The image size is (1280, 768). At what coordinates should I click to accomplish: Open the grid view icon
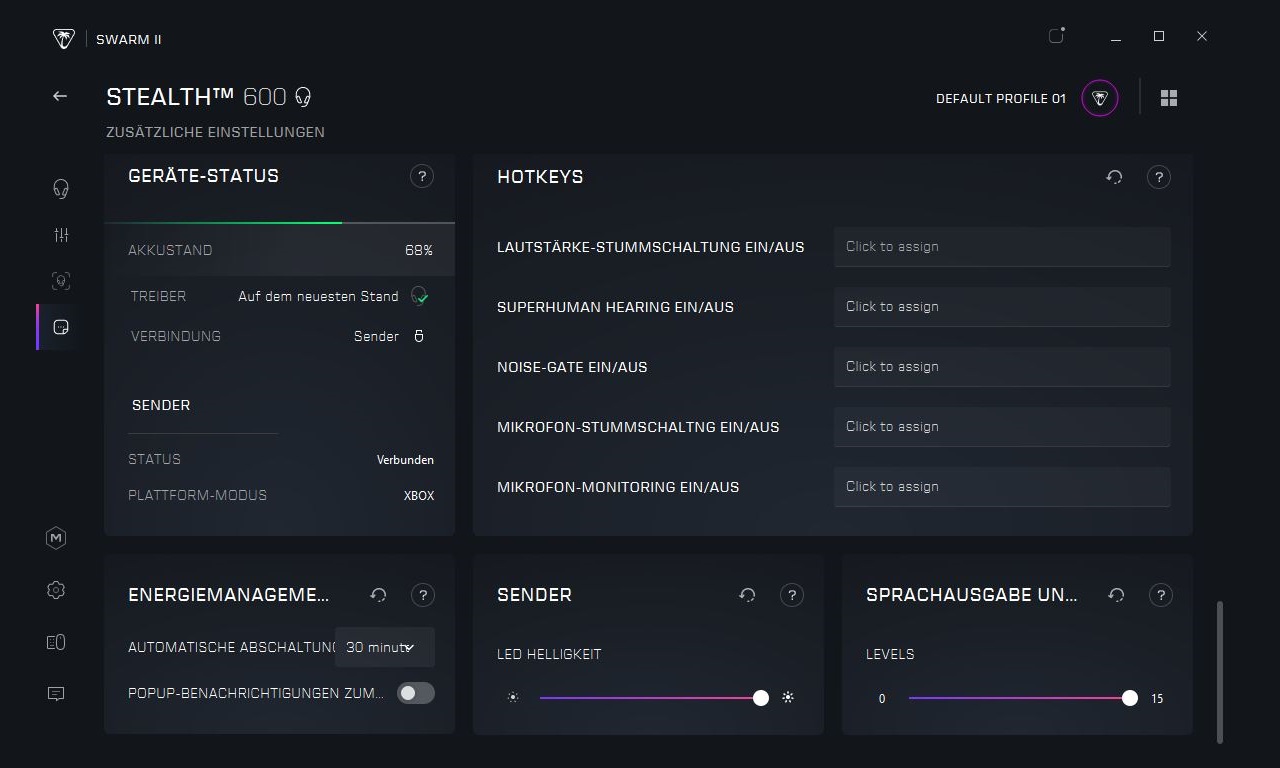click(1169, 98)
